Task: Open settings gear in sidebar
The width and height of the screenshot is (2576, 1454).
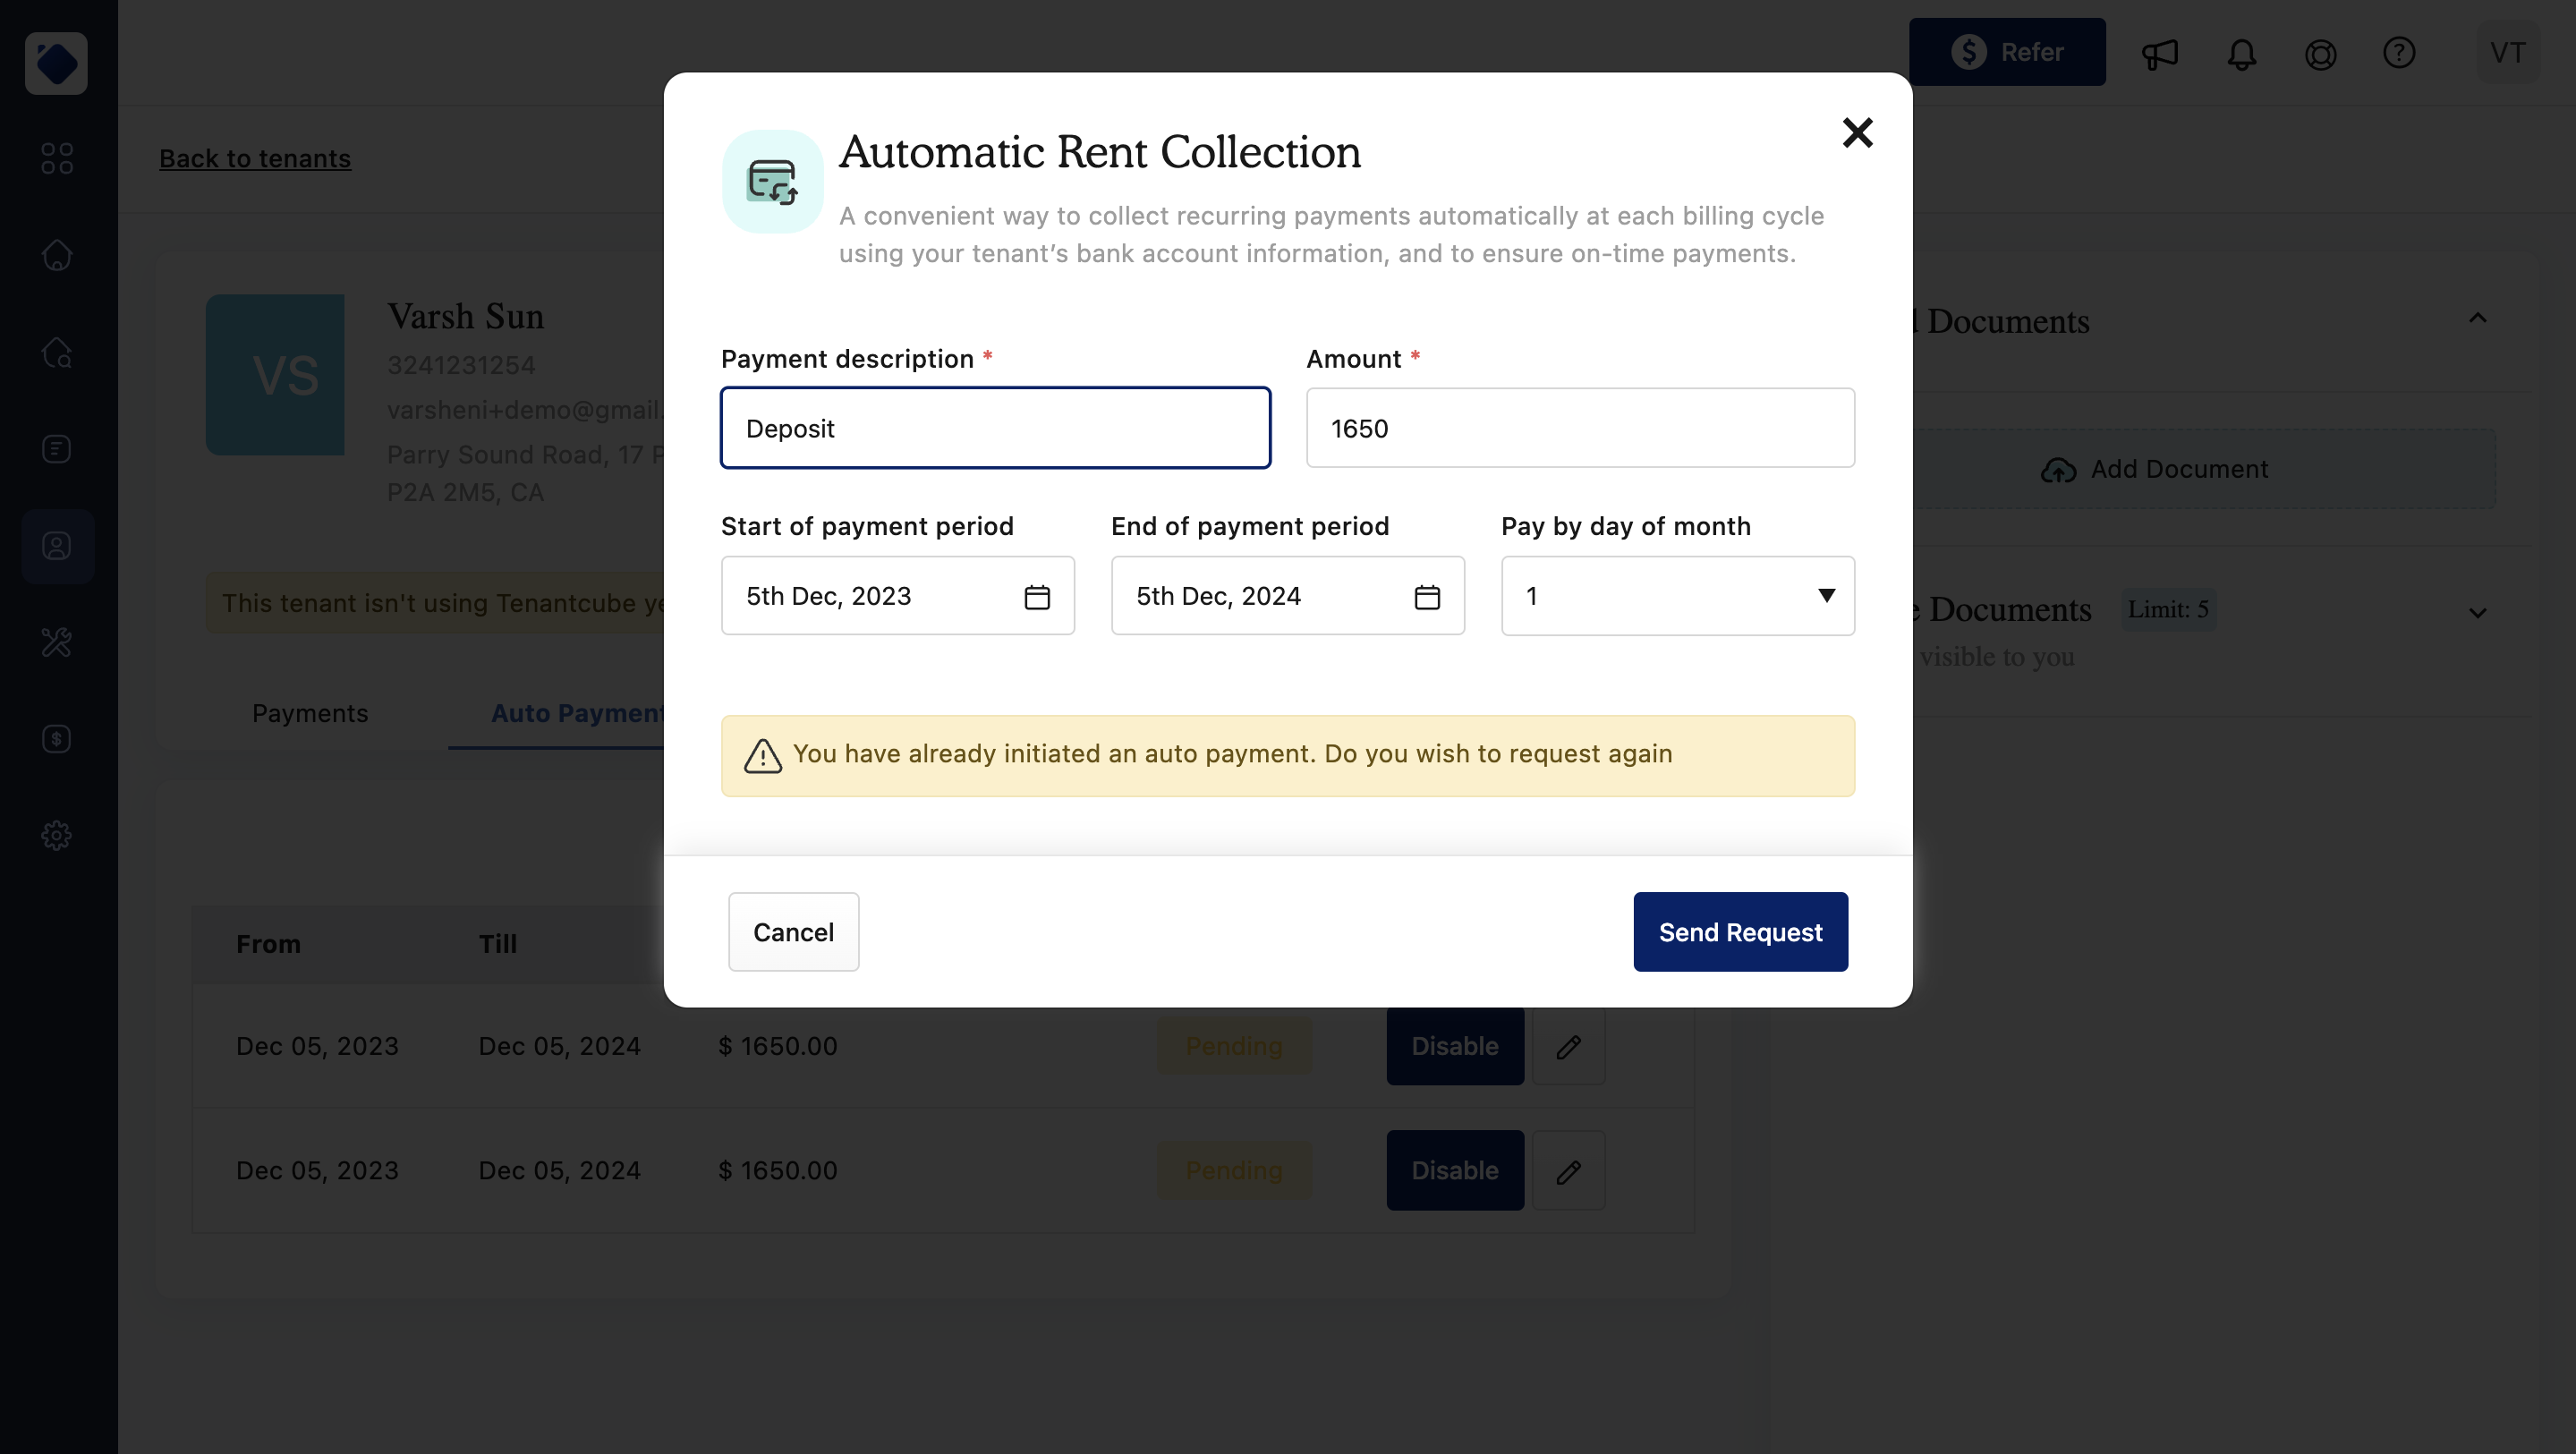Action: (x=57, y=835)
